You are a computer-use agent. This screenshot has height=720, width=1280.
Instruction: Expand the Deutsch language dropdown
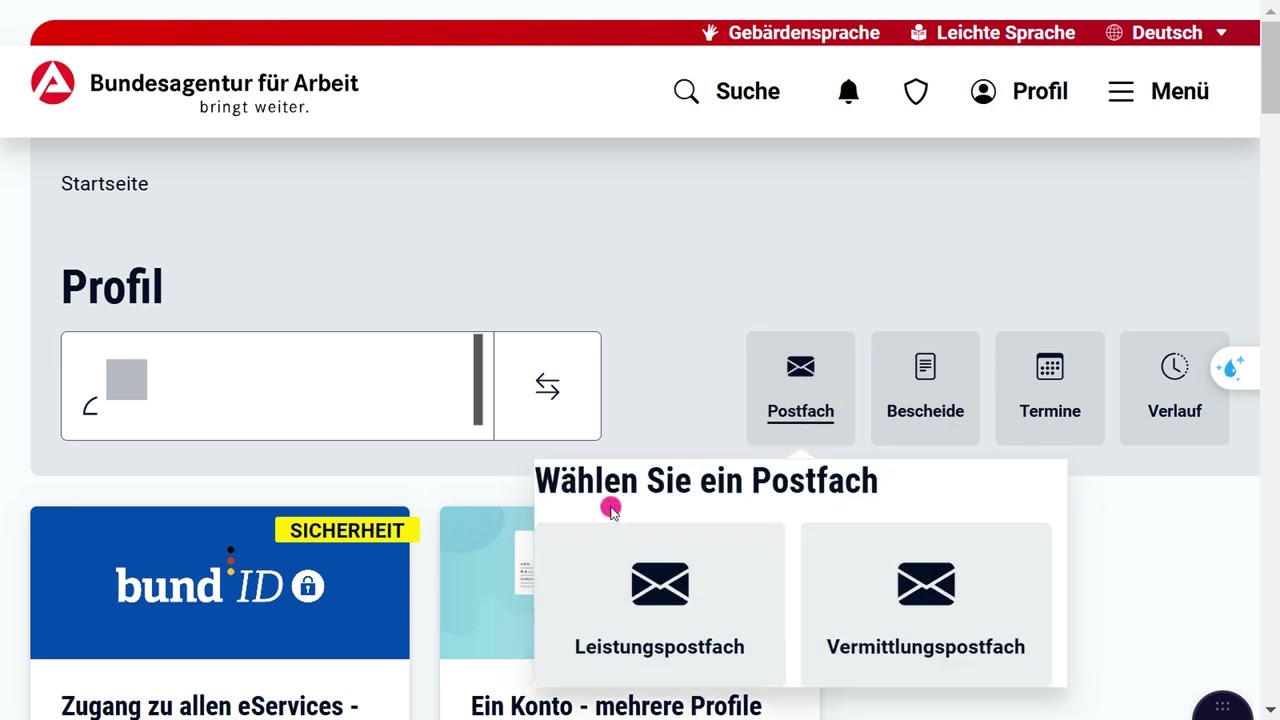click(x=1166, y=33)
